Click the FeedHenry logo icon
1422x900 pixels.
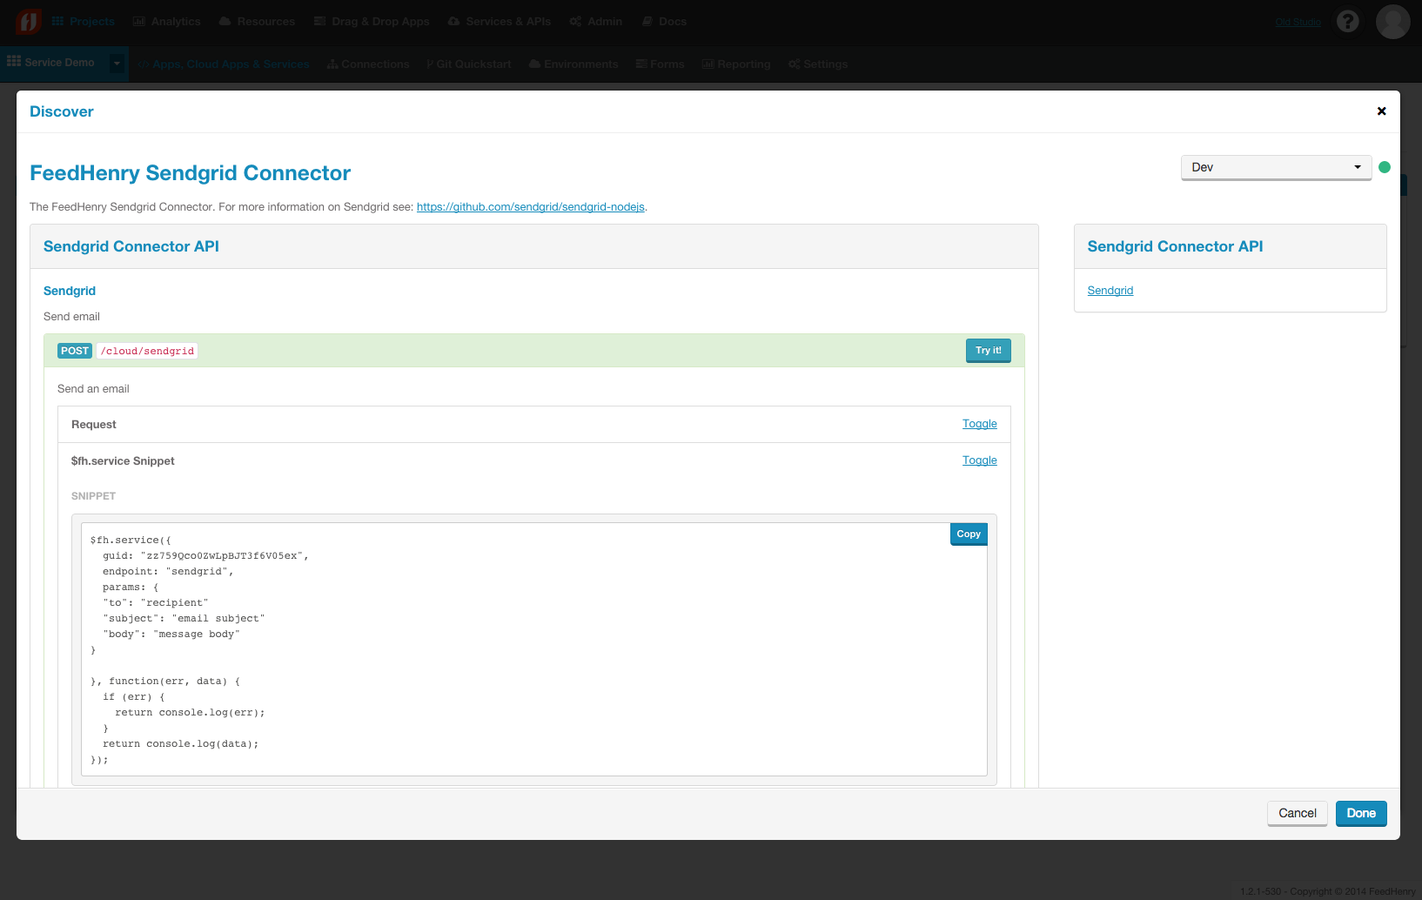[x=28, y=21]
